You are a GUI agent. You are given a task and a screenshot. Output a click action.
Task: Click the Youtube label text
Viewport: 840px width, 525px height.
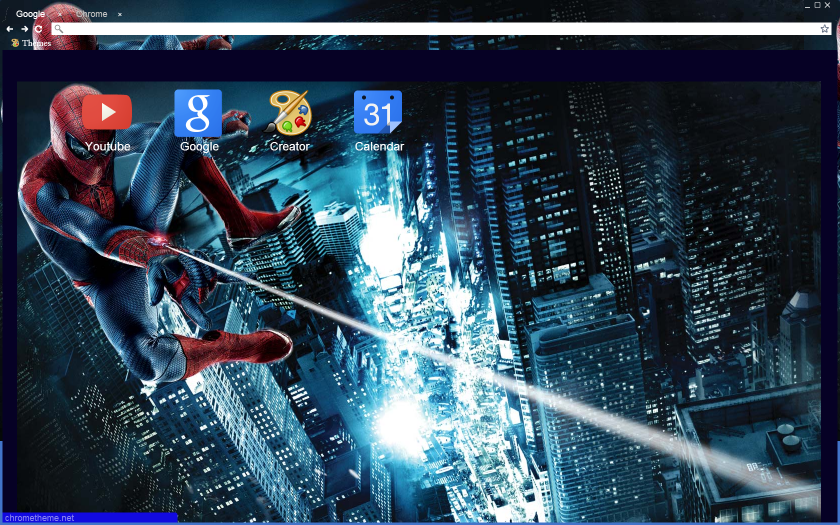[x=108, y=146]
